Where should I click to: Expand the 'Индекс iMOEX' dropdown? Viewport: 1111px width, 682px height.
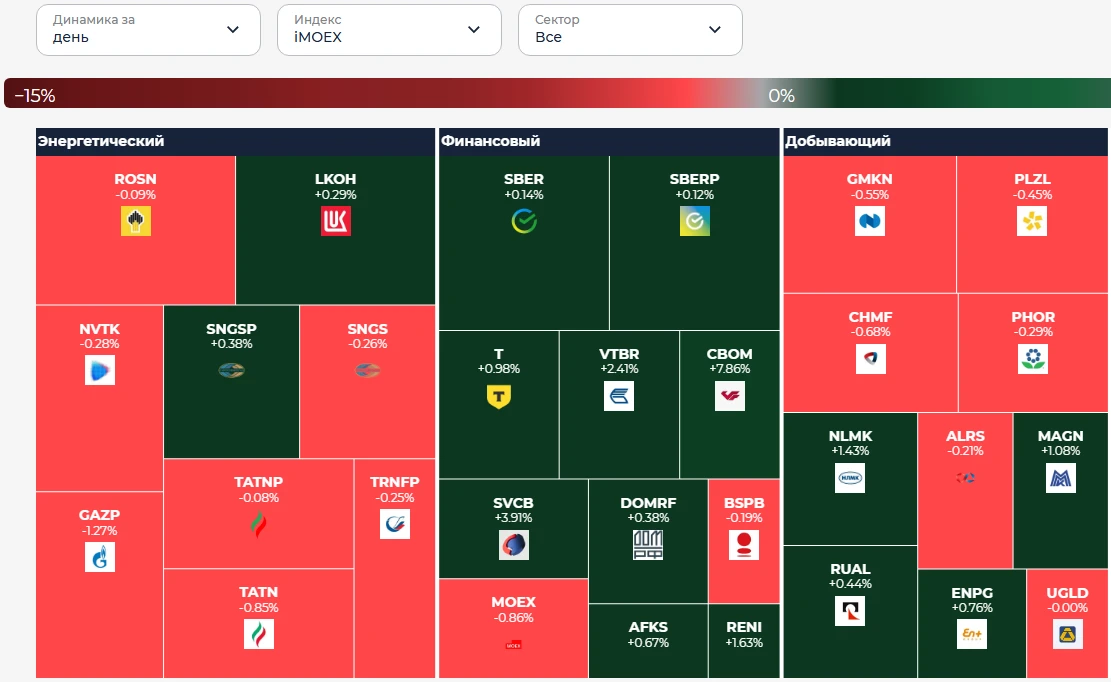click(x=389, y=30)
